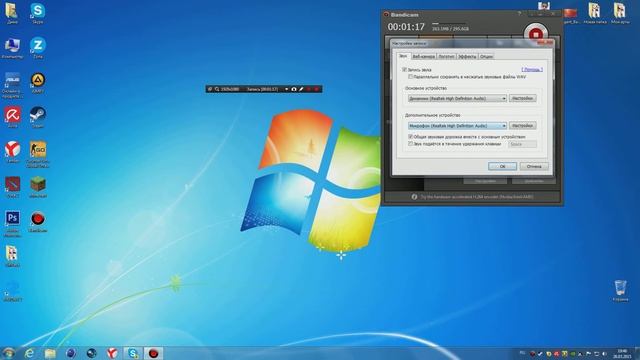The height and width of the screenshot is (360, 640).
Task: Expand the main device (Динамики) dropdown
Action: point(457,98)
